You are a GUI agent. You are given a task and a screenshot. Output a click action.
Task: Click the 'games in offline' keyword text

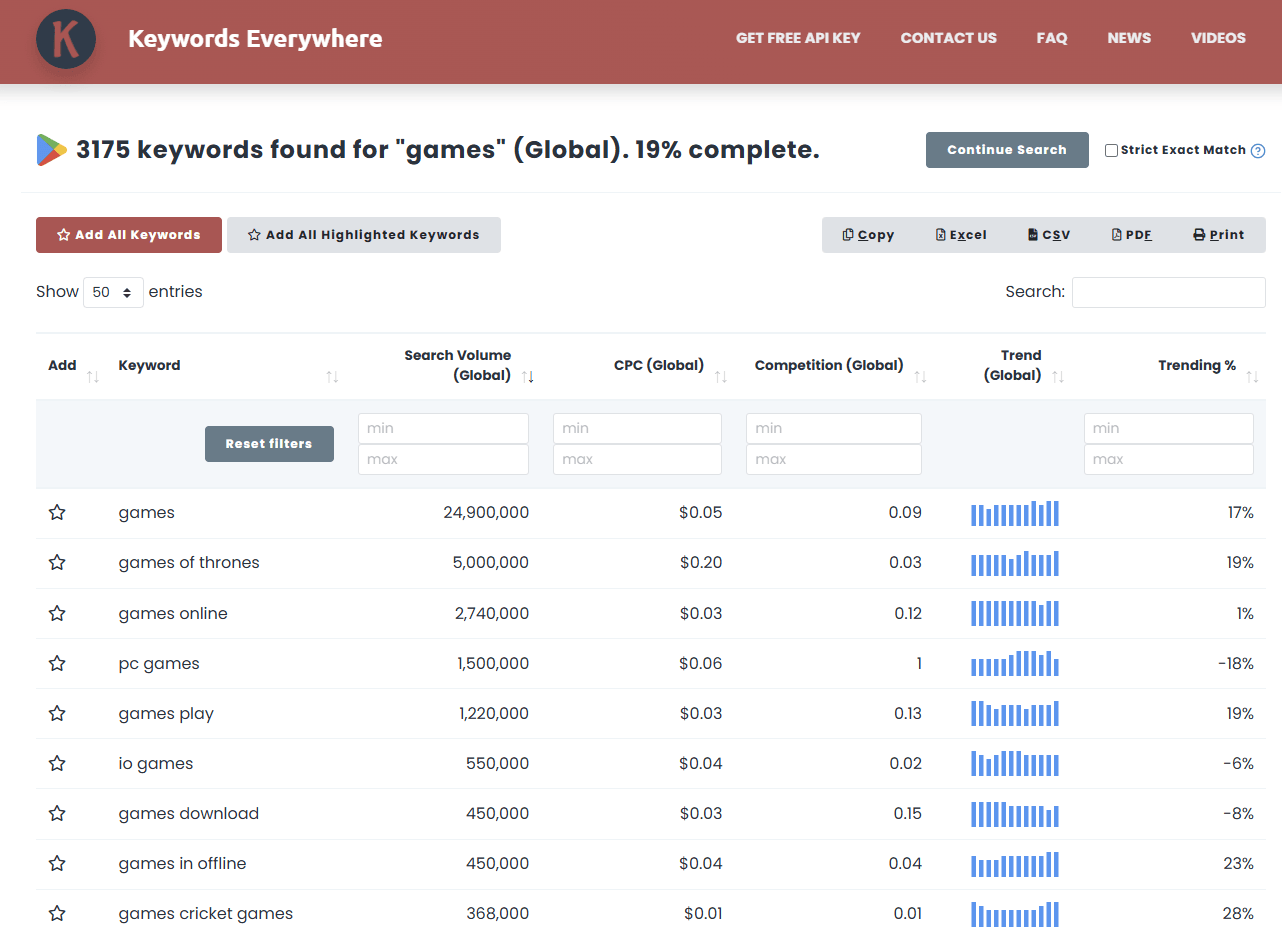[x=182, y=863]
